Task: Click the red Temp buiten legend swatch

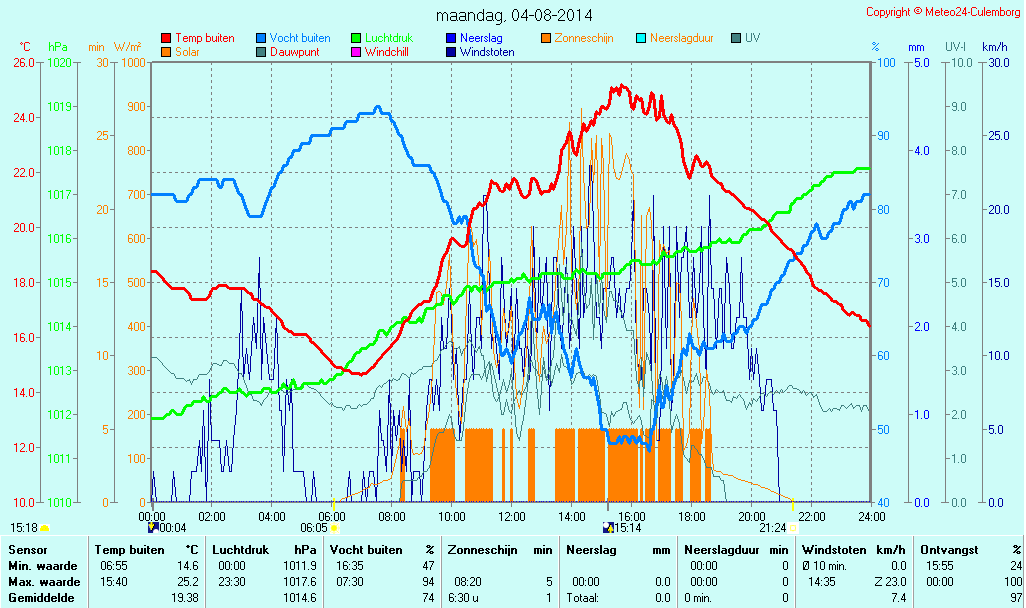Action: click(166, 38)
